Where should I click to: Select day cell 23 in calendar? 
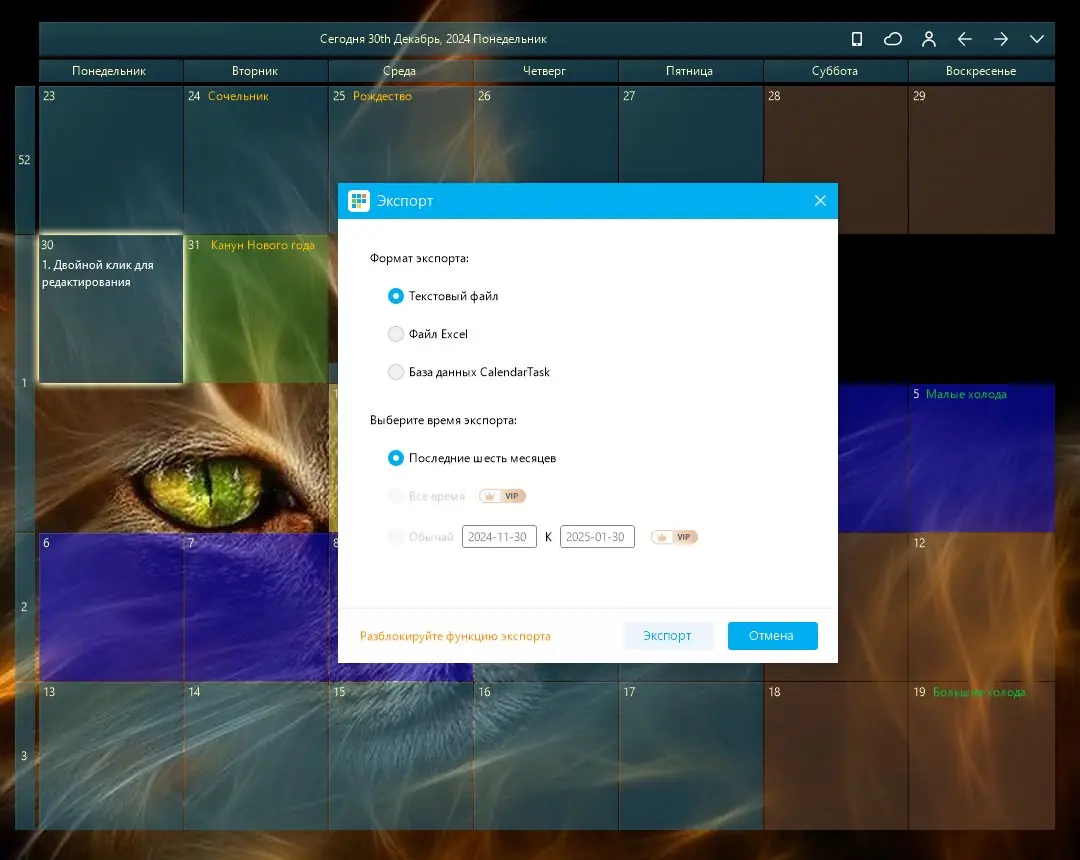point(110,160)
